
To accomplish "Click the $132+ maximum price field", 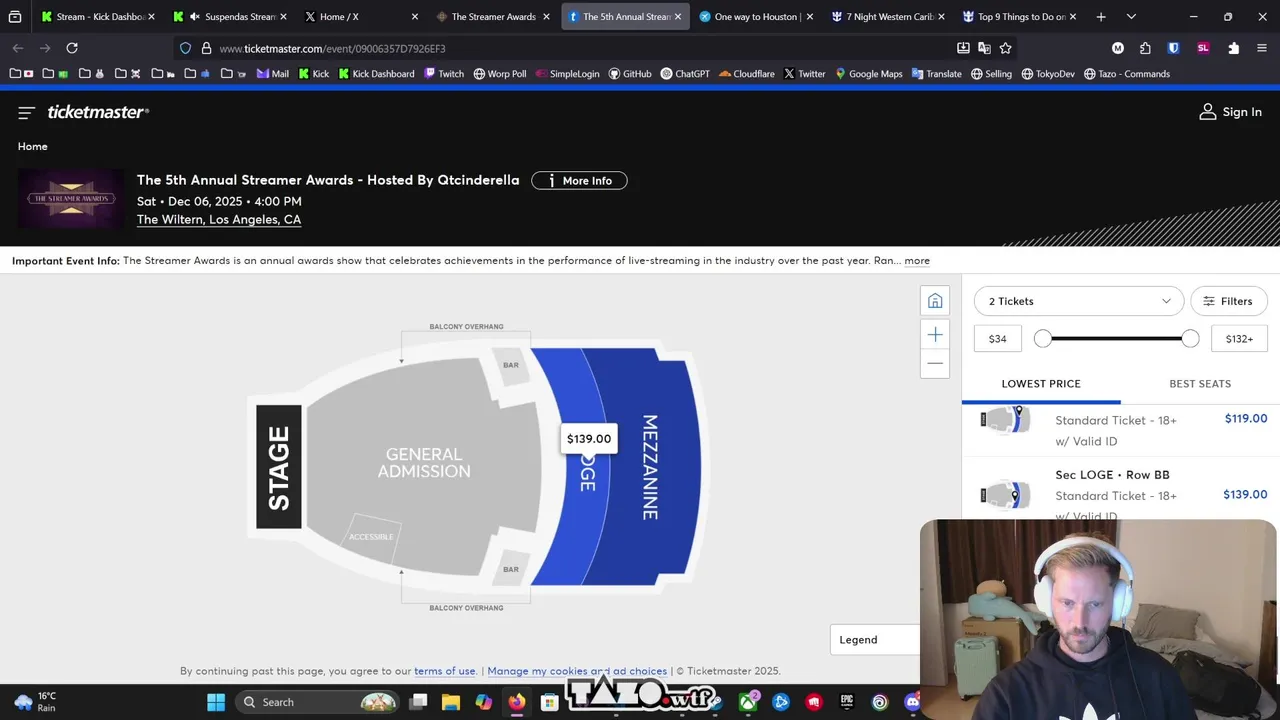I will click(x=1239, y=339).
